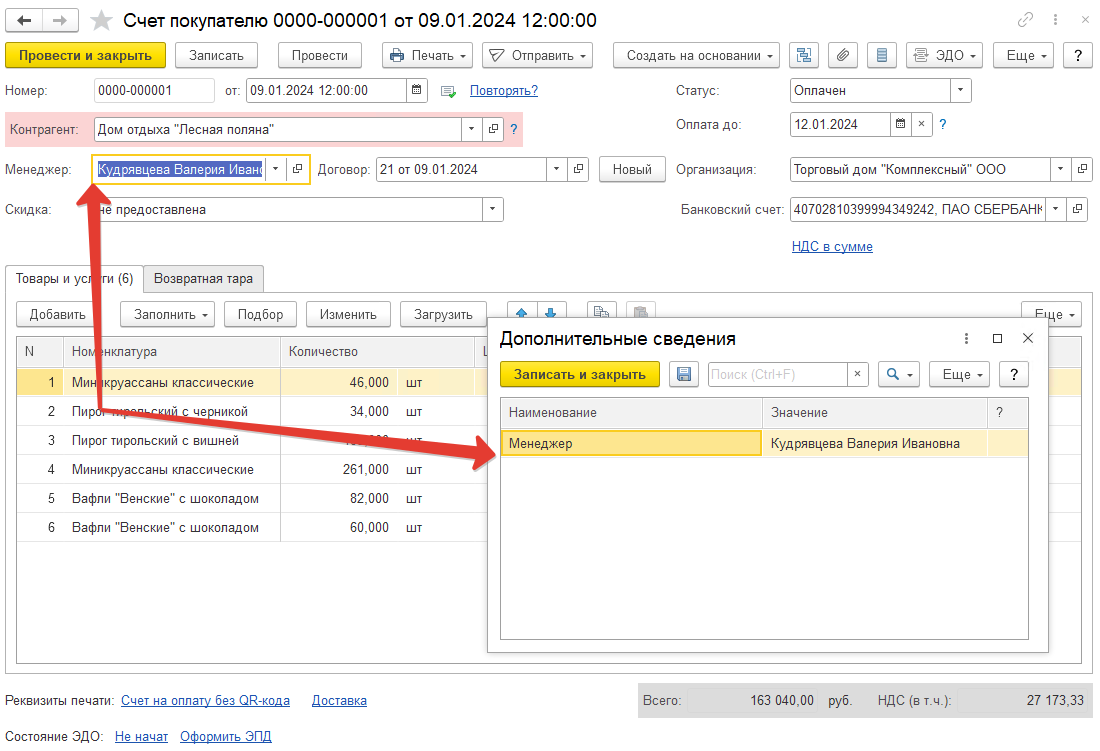
Task: Open calendar picker for invoice date
Action: tap(416, 90)
